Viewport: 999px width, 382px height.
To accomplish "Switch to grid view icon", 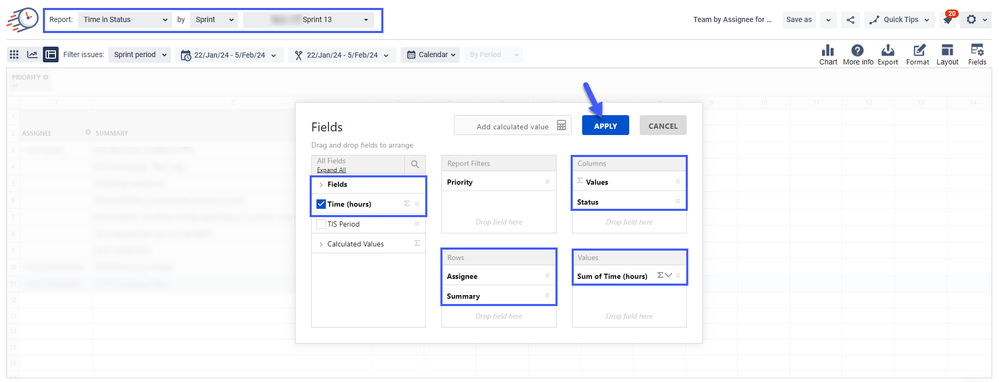I will pos(15,55).
